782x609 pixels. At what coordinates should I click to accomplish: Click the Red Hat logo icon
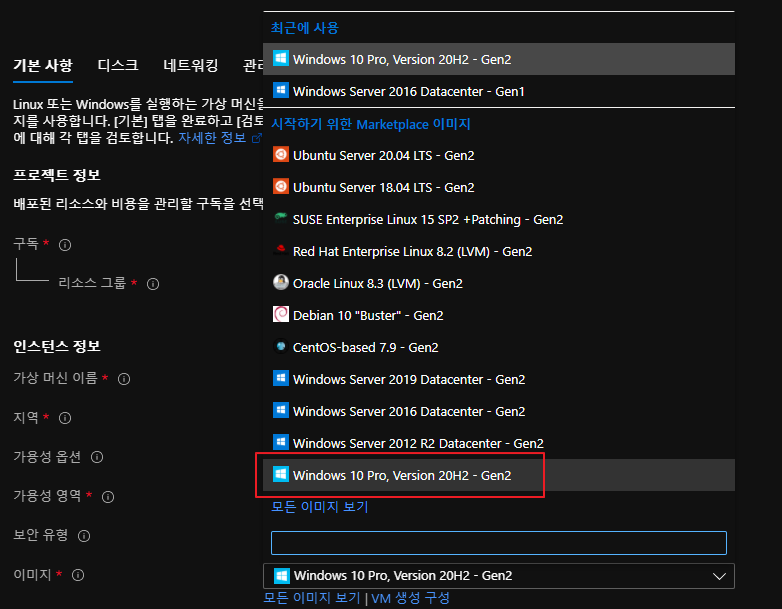point(281,249)
